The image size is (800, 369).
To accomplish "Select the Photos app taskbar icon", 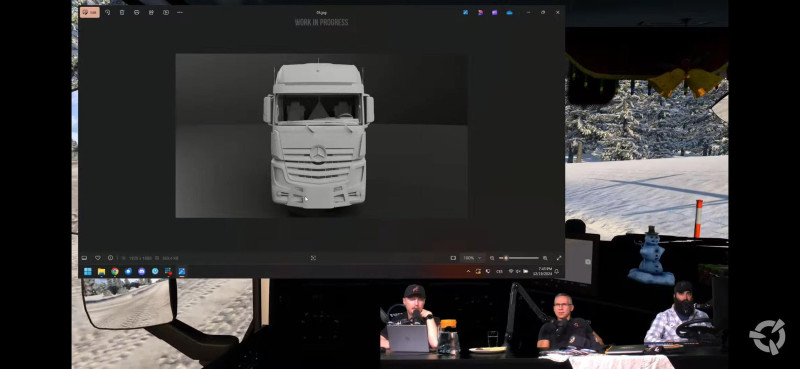I will 182,272.
